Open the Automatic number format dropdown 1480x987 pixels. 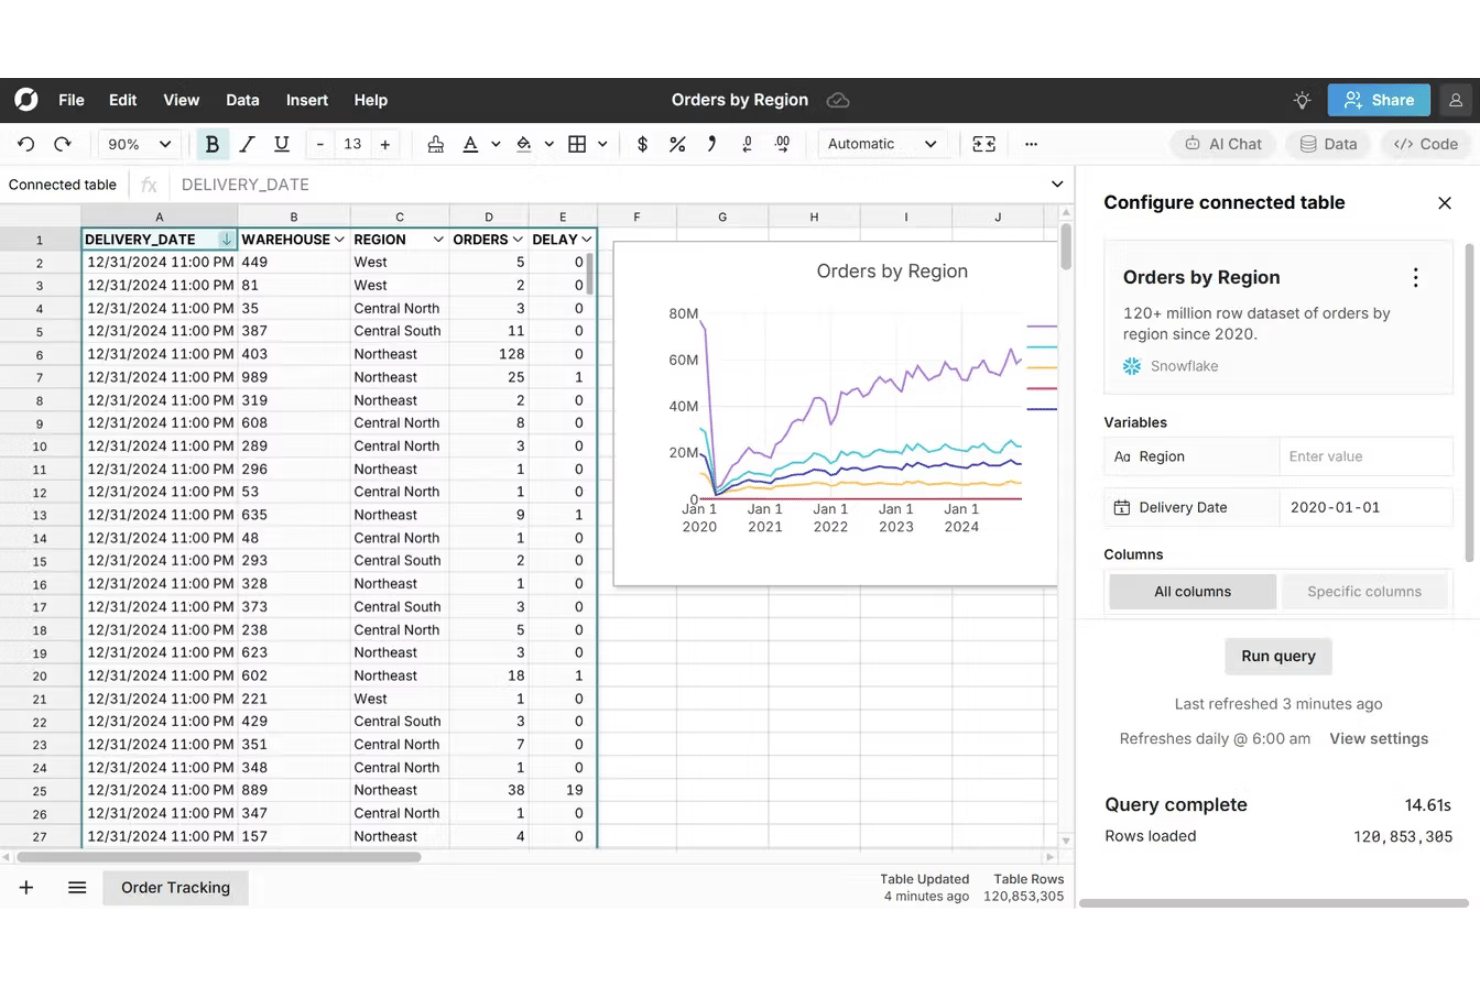[882, 144]
